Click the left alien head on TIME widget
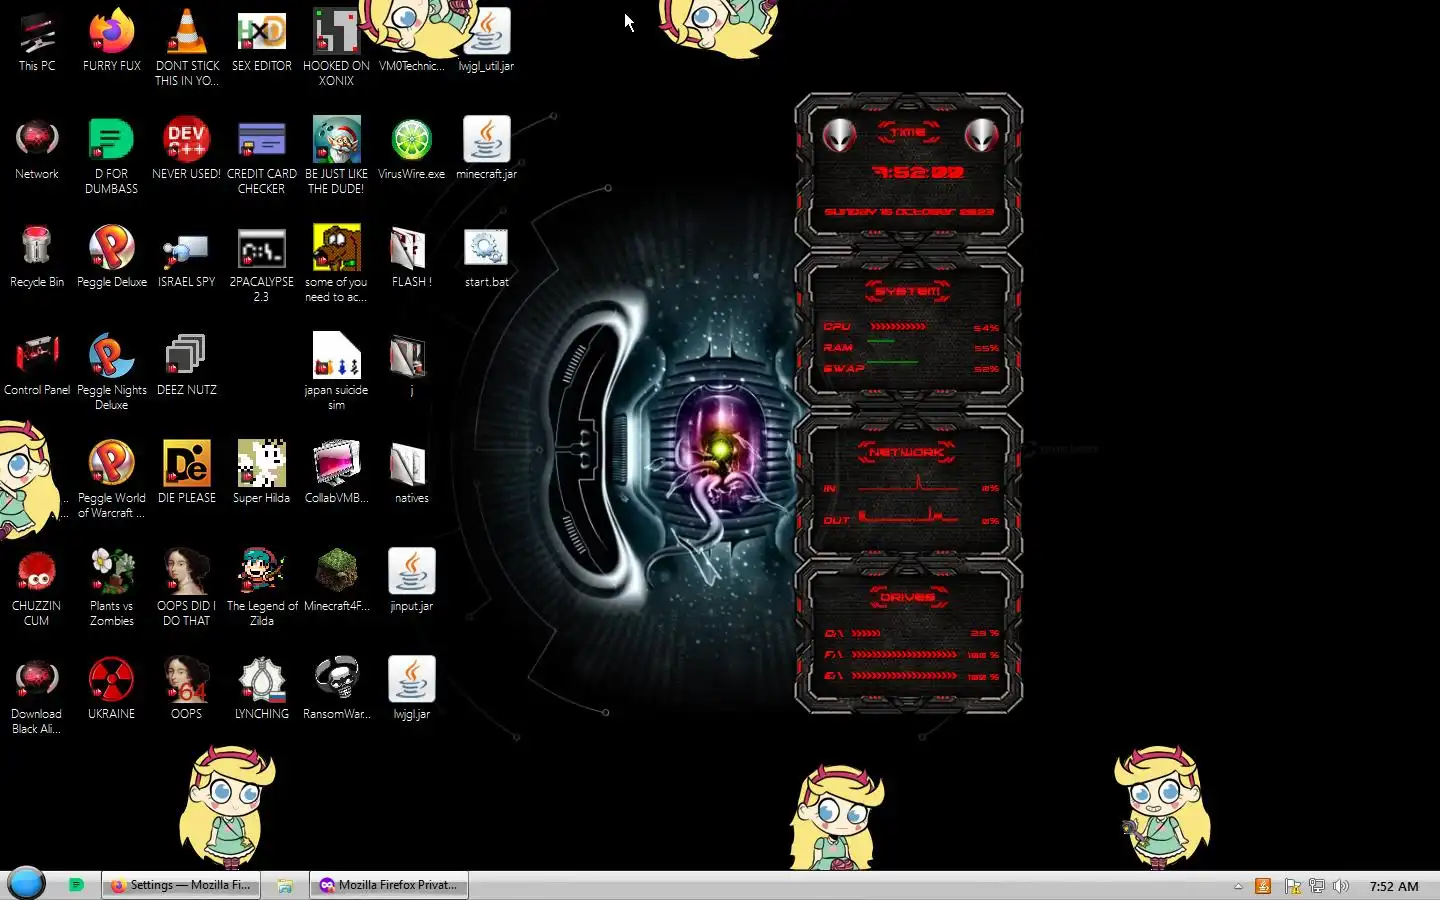The height and width of the screenshot is (900, 1440). pyautogui.click(x=839, y=135)
